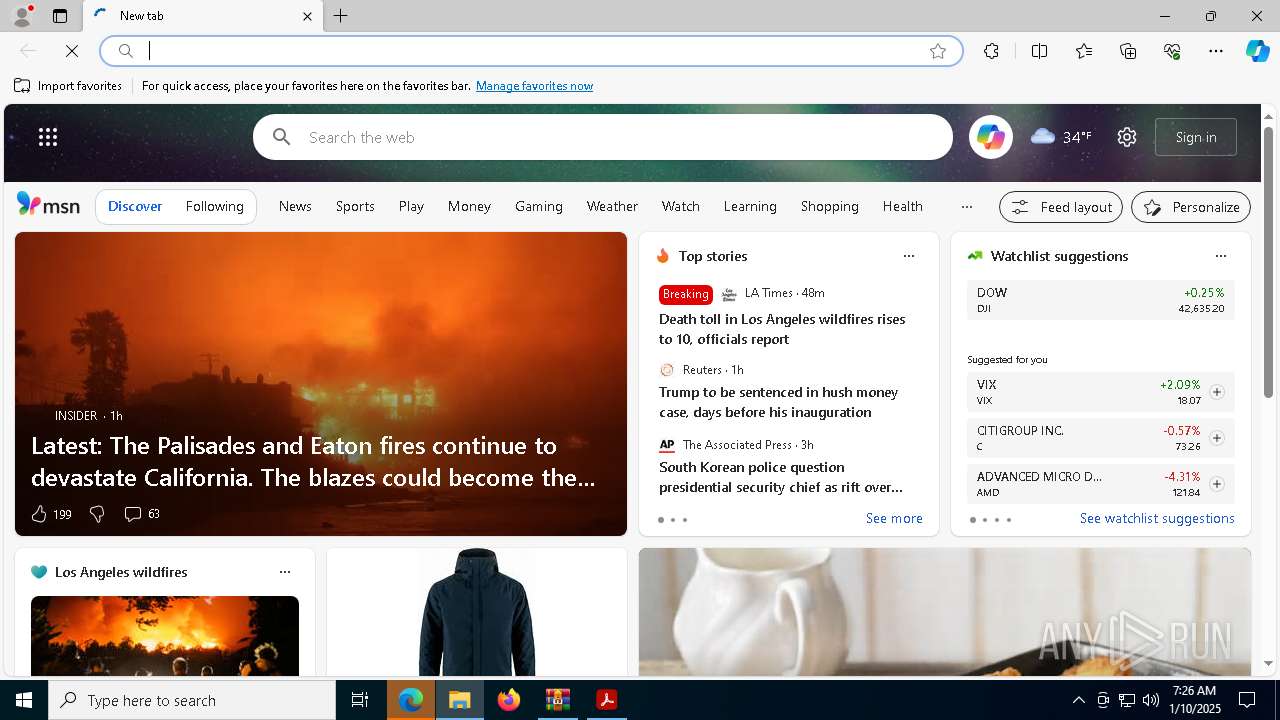Open Top stories more options menu
1280x720 pixels.
(x=909, y=256)
